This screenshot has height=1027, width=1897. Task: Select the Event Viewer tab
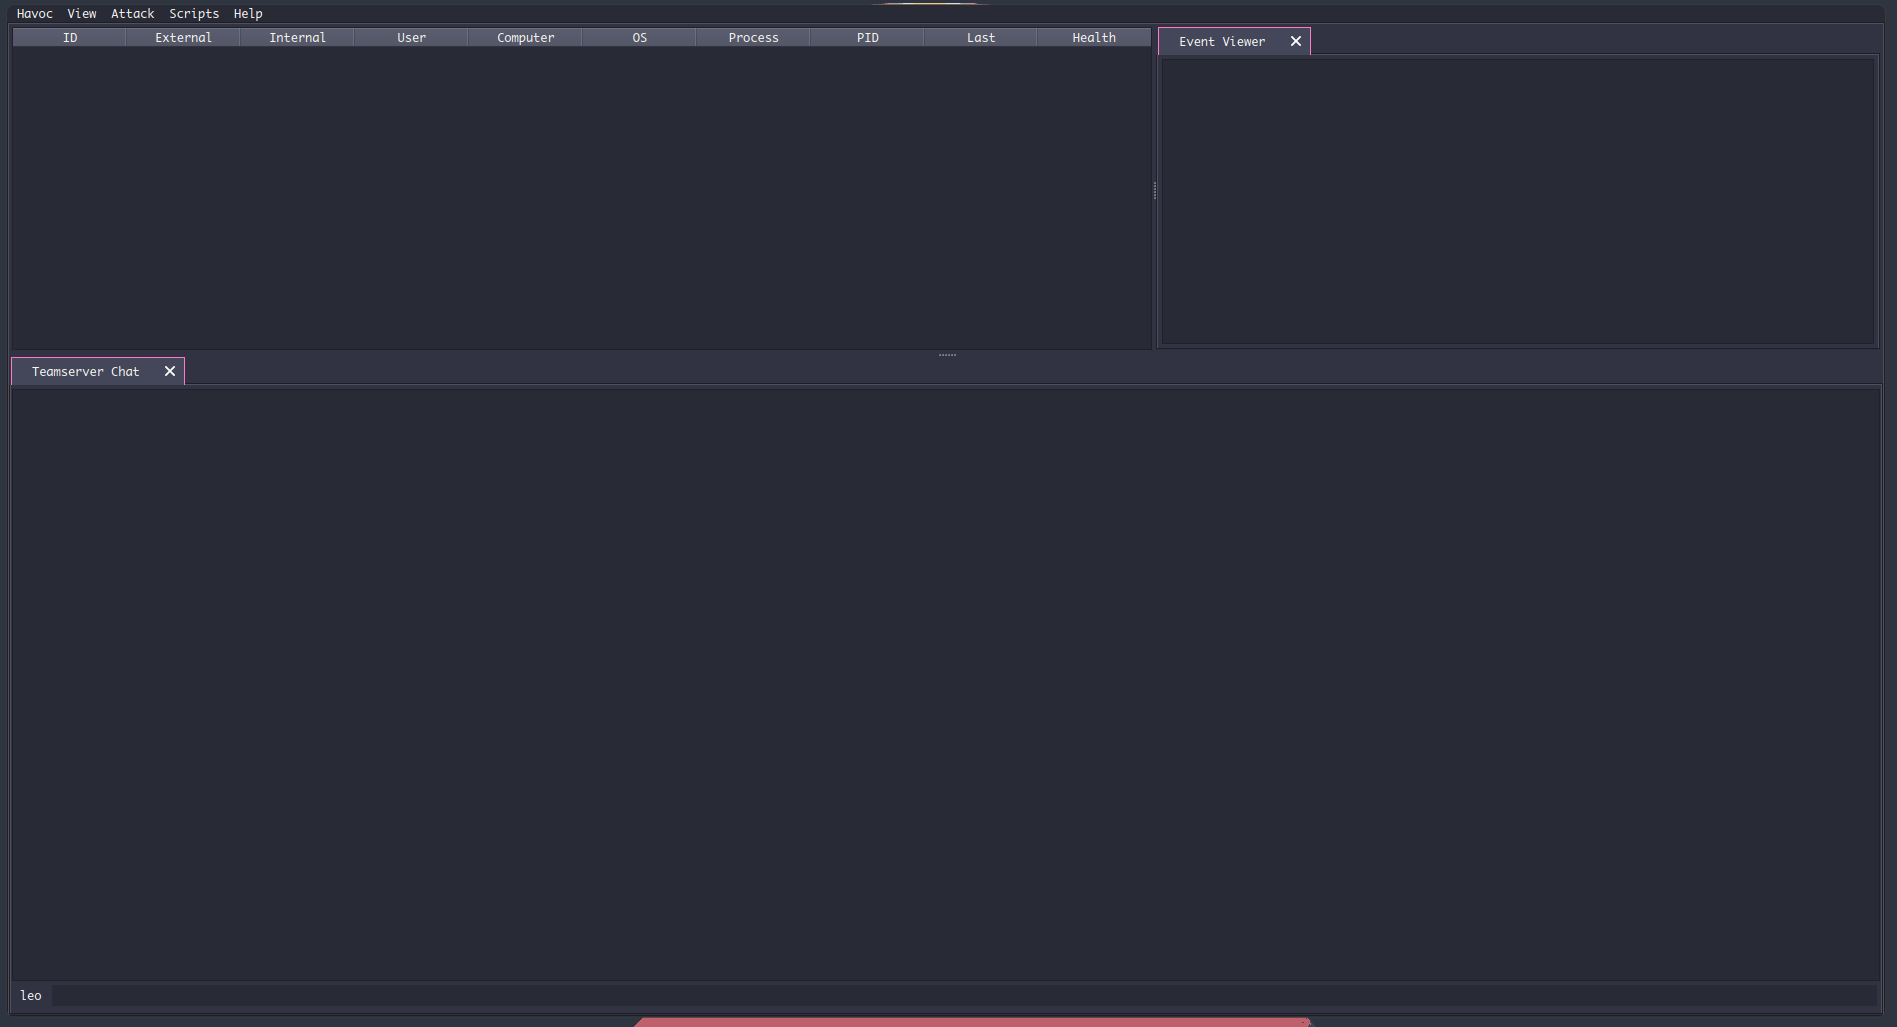(1221, 41)
